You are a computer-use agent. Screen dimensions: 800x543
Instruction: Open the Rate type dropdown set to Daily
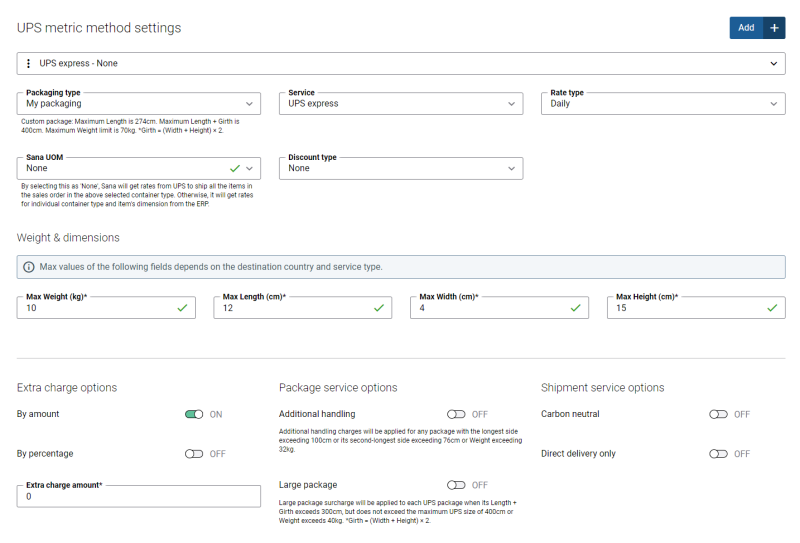663,104
